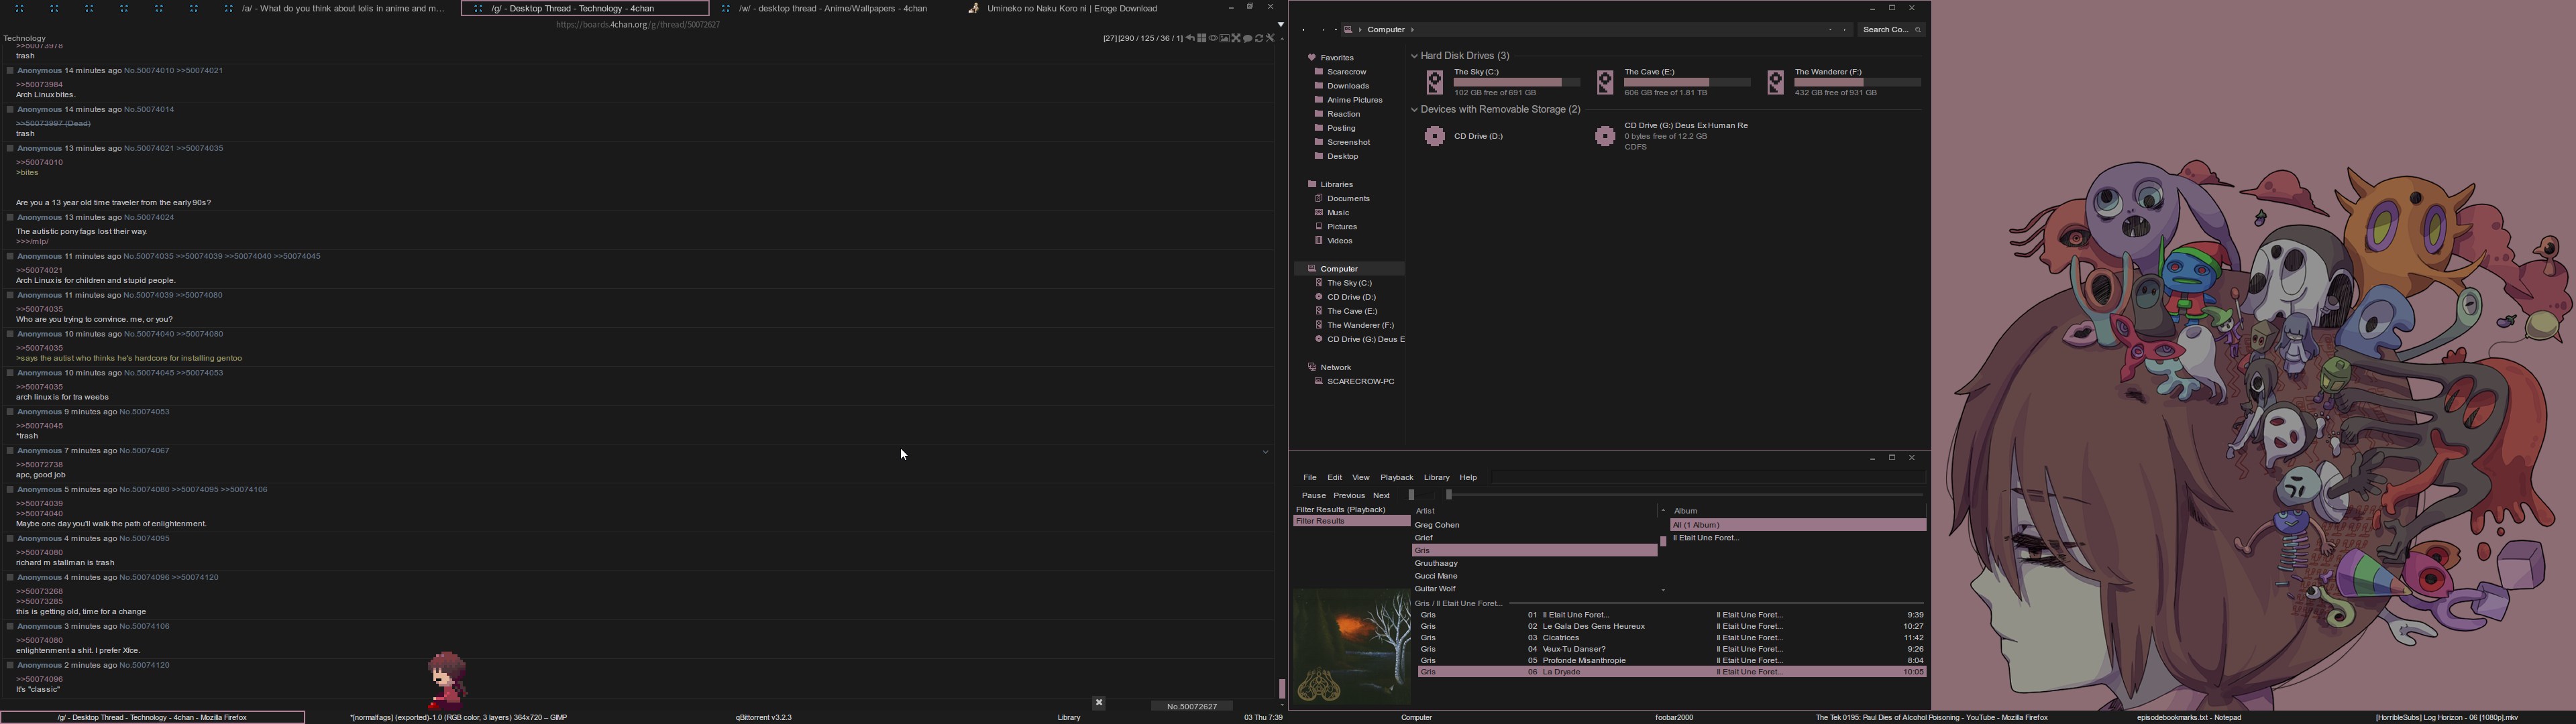This screenshot has width=2576, height=724.
Task: Click Previous in foobar2000
Action: 1349,496
